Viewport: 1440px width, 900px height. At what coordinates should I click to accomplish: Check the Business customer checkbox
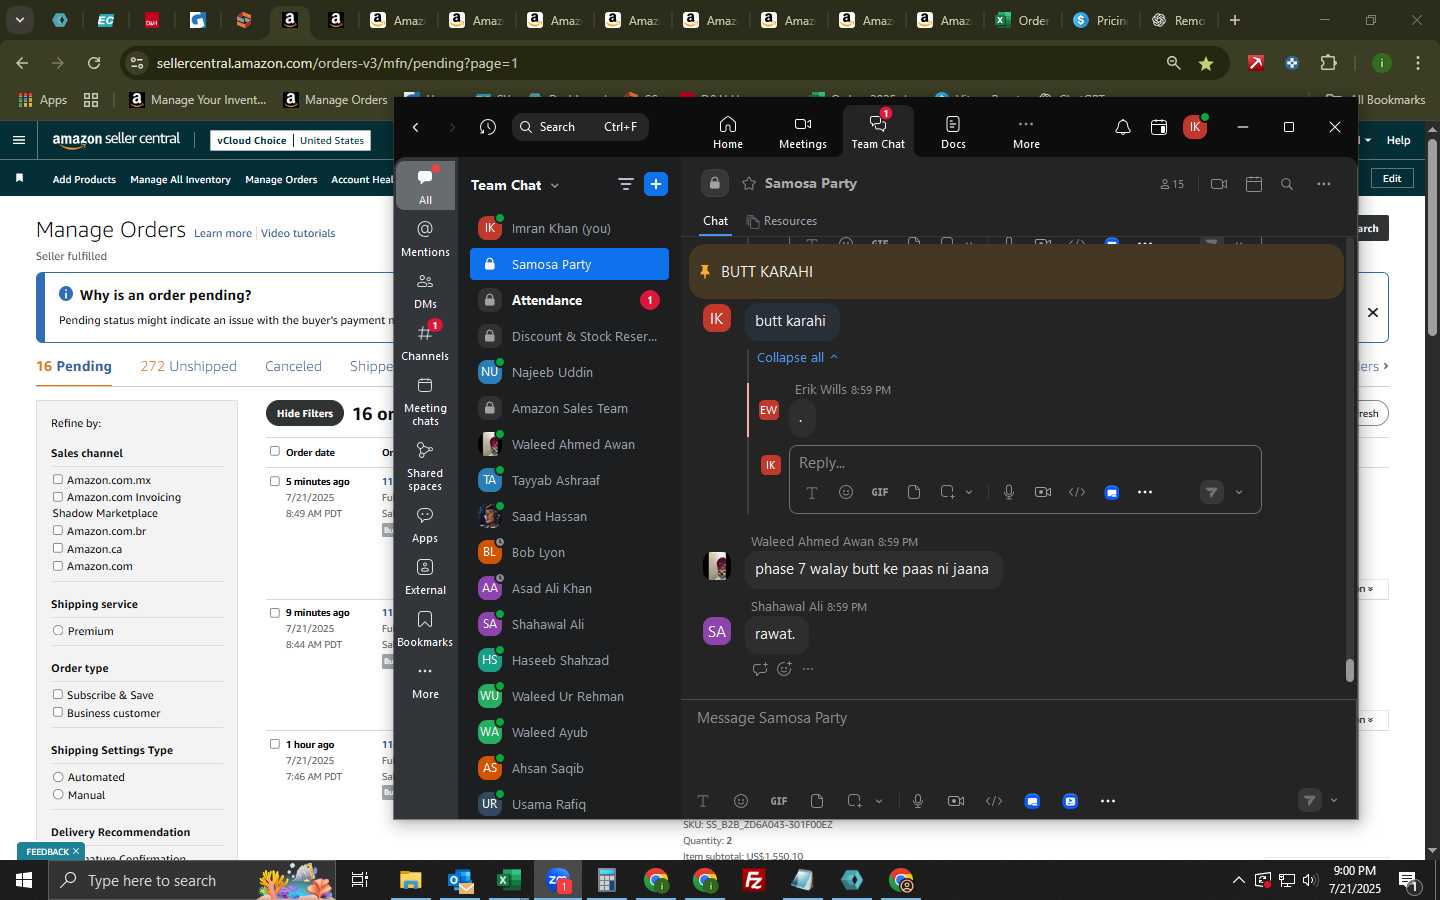click(58, 713)
